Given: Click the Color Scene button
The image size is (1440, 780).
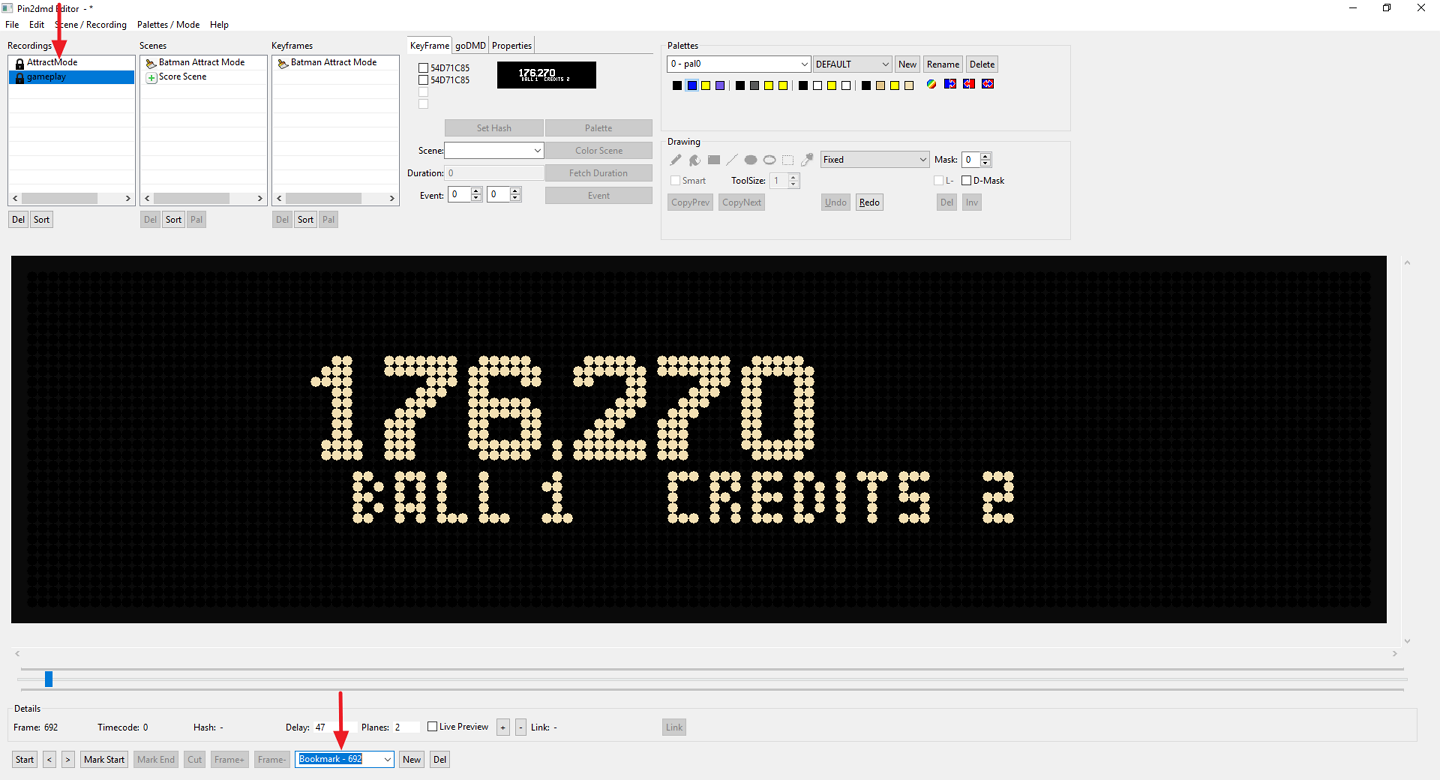Looking at the screenshot, I should (x=599, y=150).
